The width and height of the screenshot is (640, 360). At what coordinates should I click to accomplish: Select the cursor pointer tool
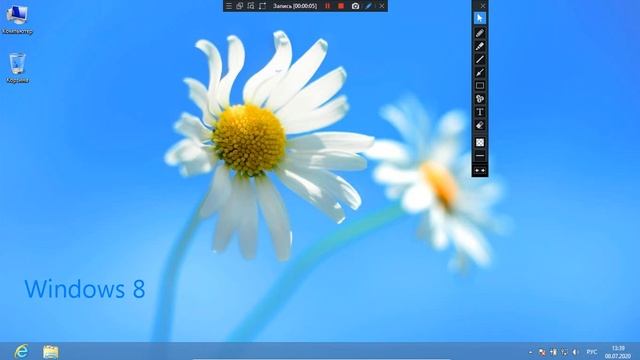coord(480,18)
